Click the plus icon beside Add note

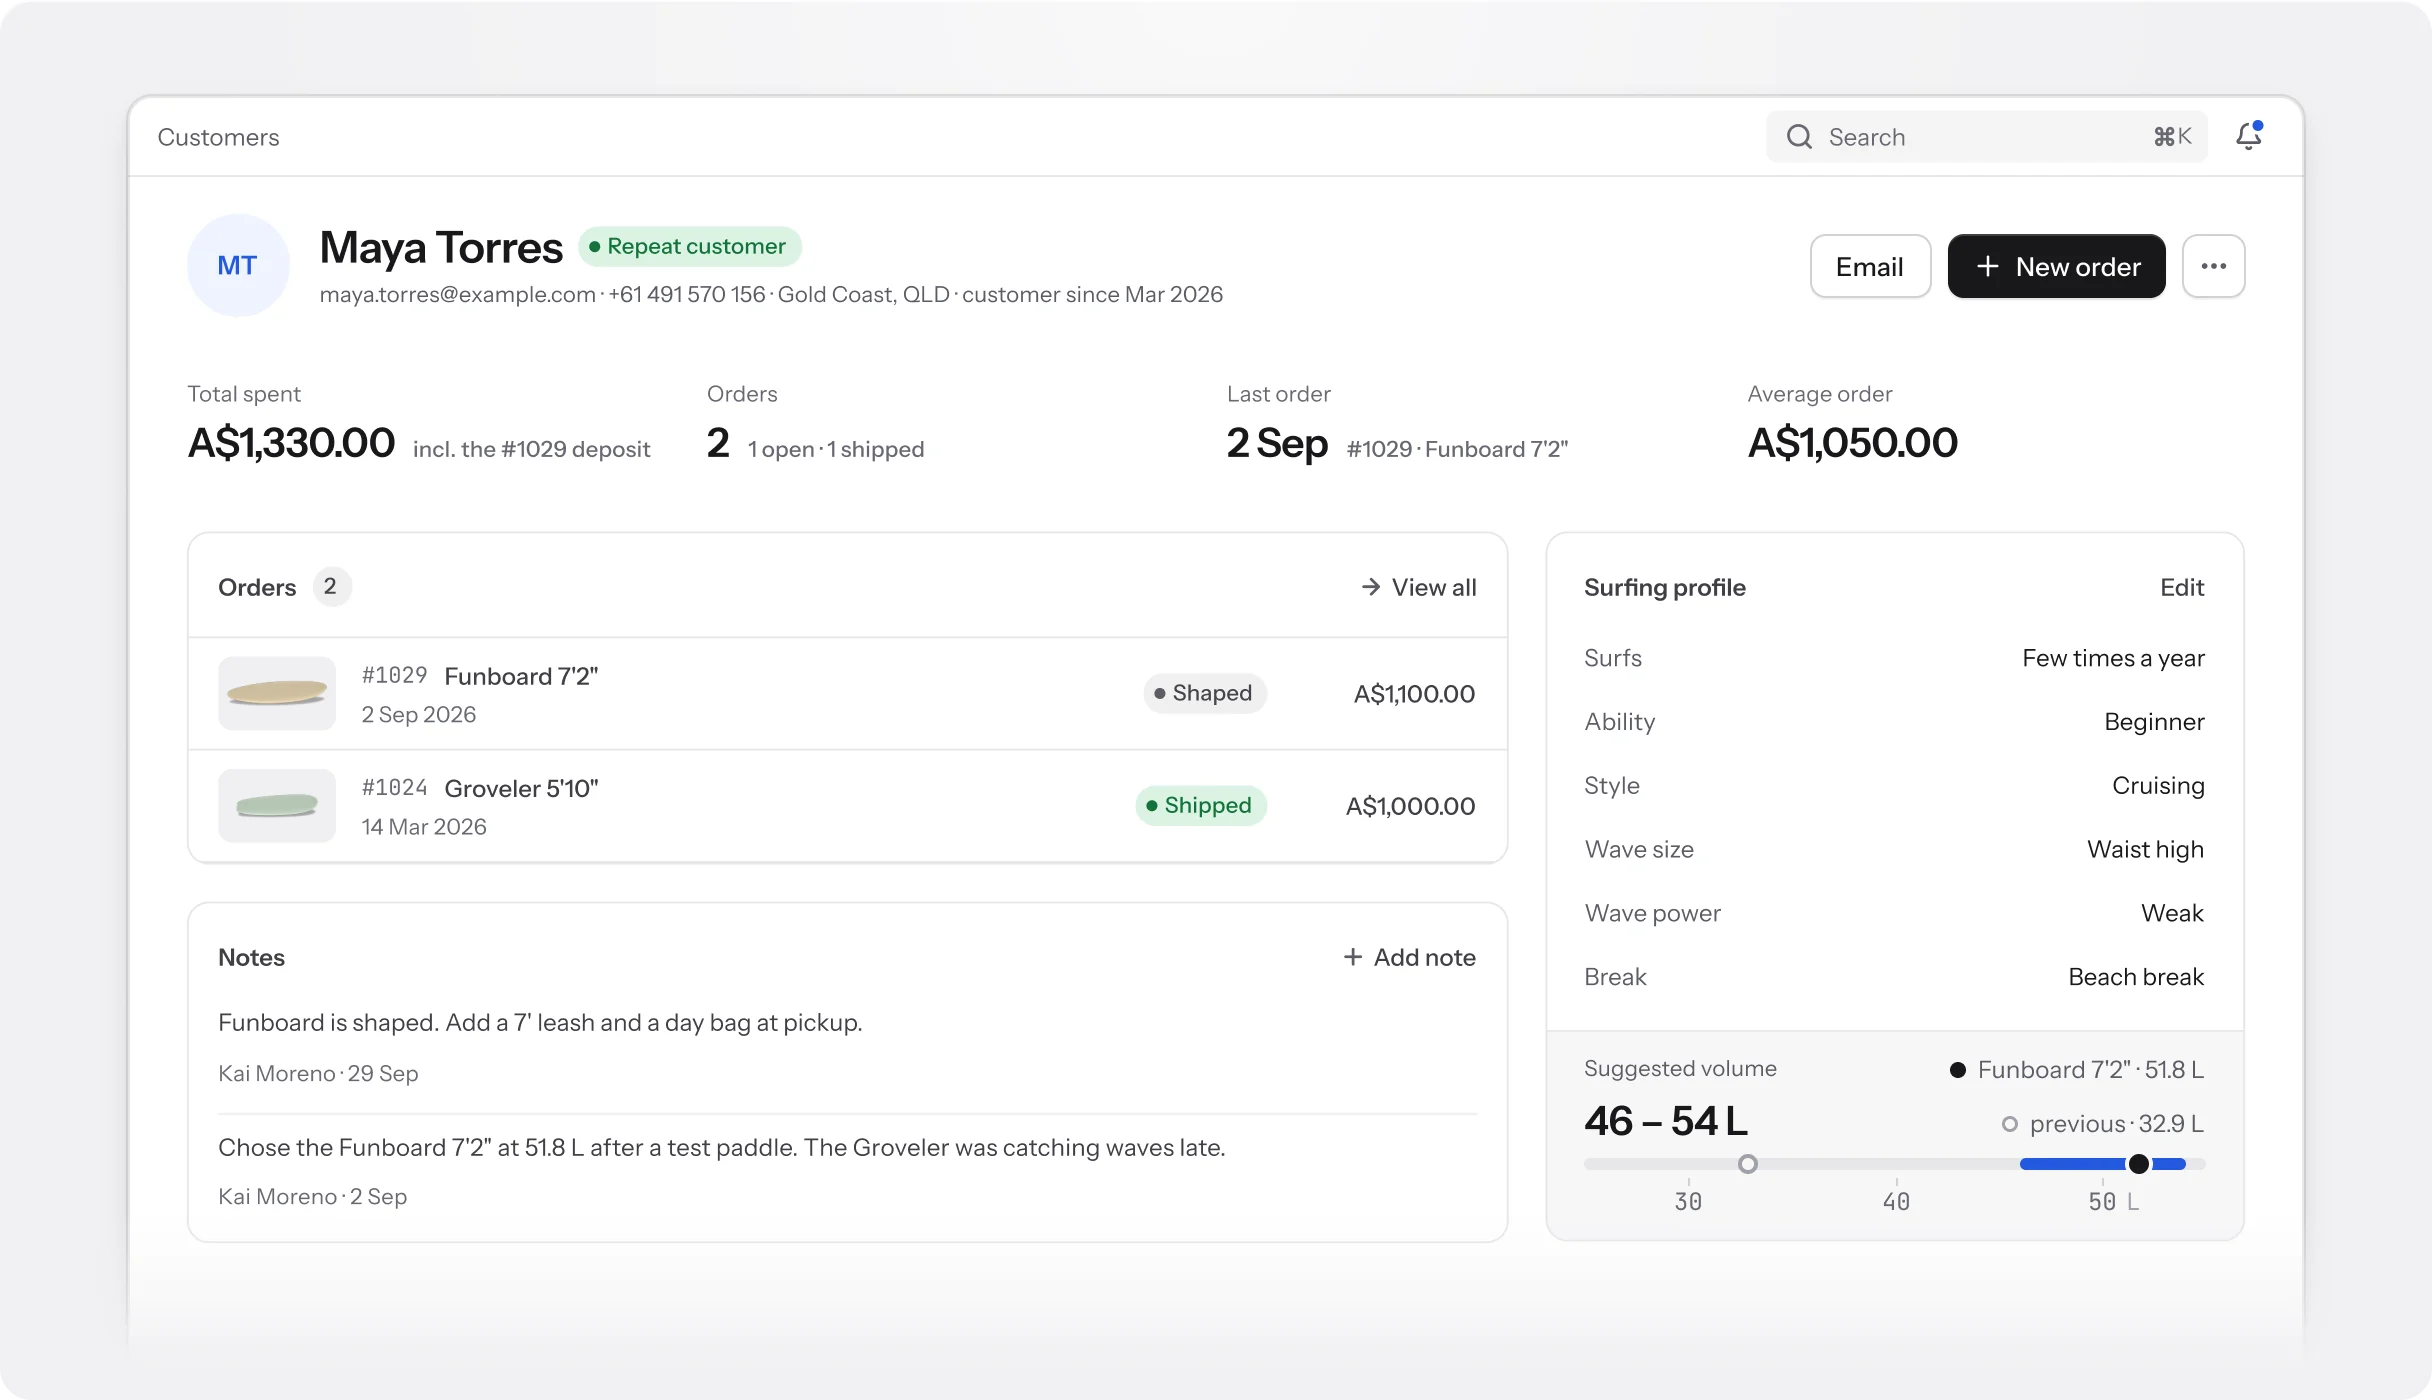point(1353,957)
